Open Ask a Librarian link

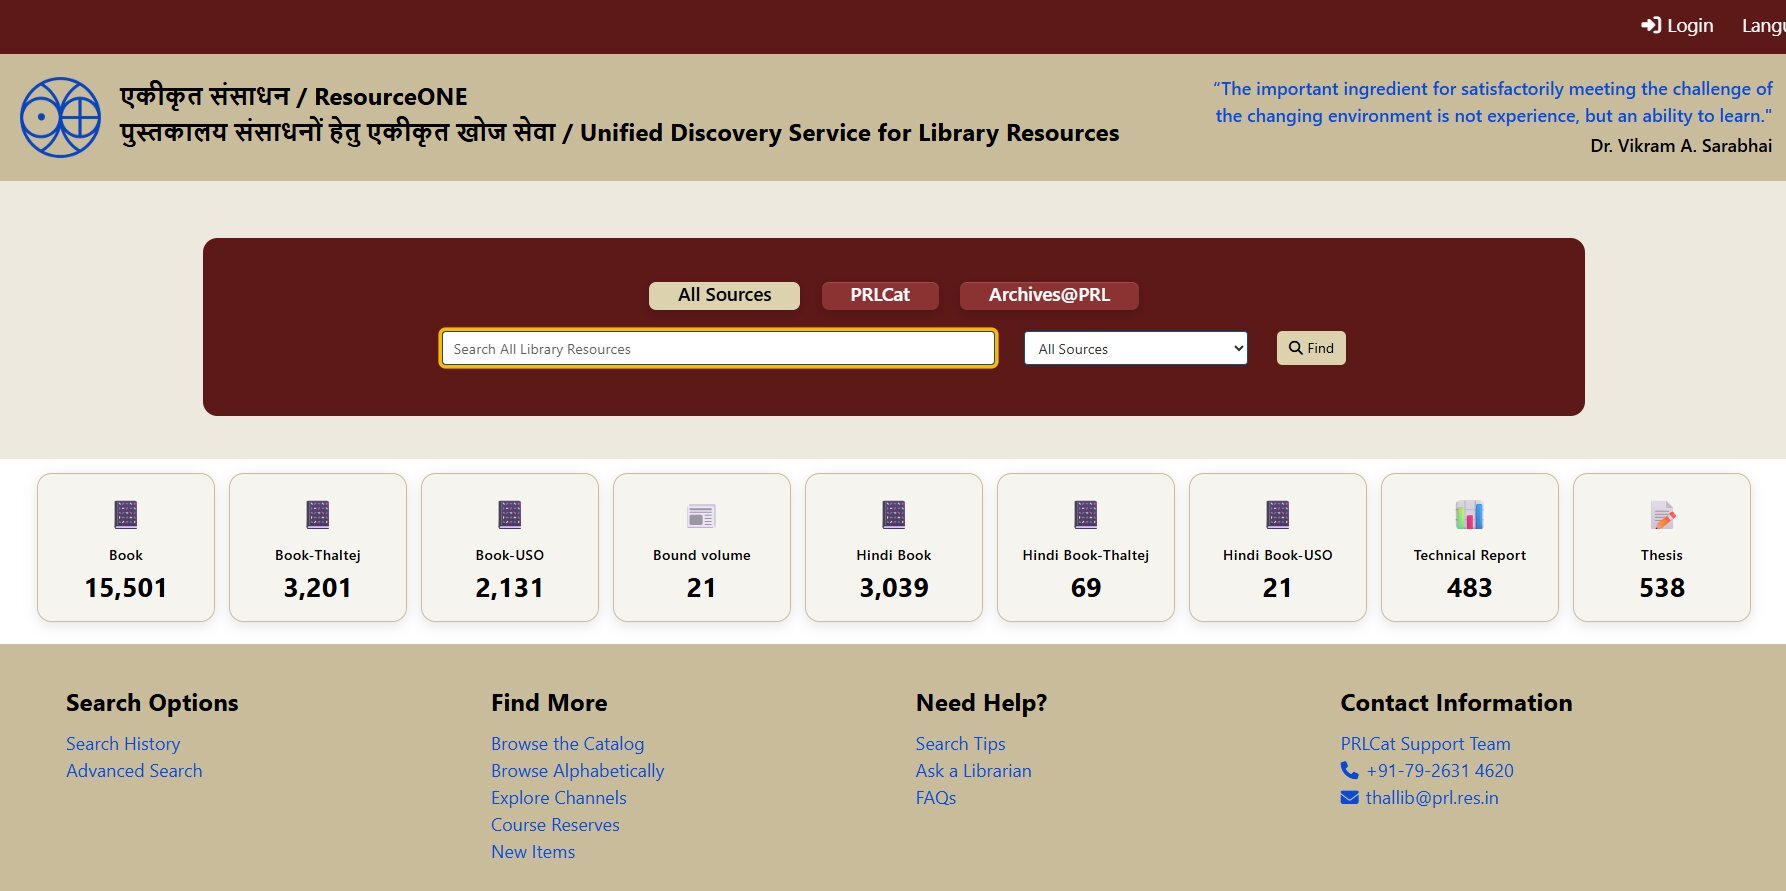[x=973, y=771]
